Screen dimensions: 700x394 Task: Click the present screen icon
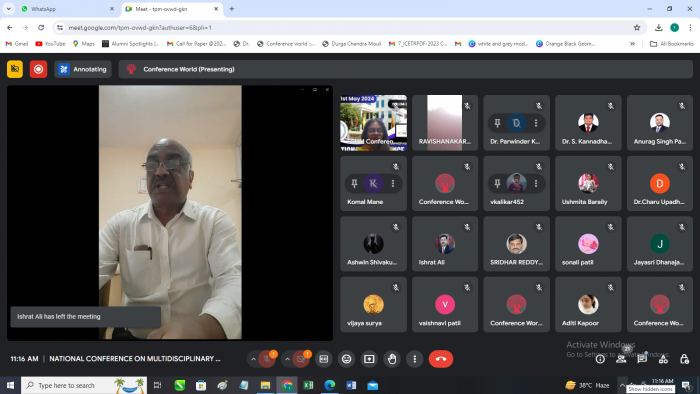click(369, 359)
